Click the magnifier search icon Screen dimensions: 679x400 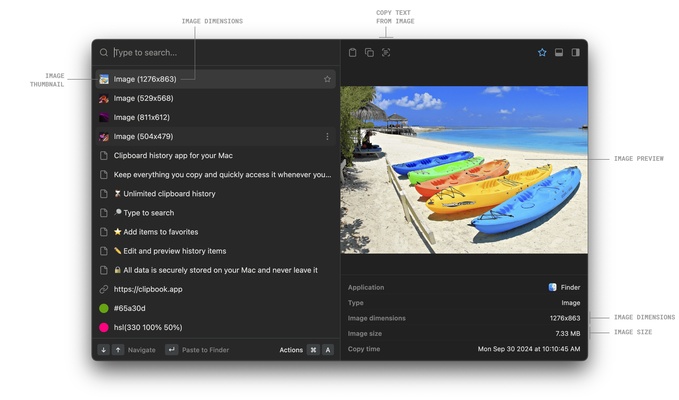coord(103,52)
